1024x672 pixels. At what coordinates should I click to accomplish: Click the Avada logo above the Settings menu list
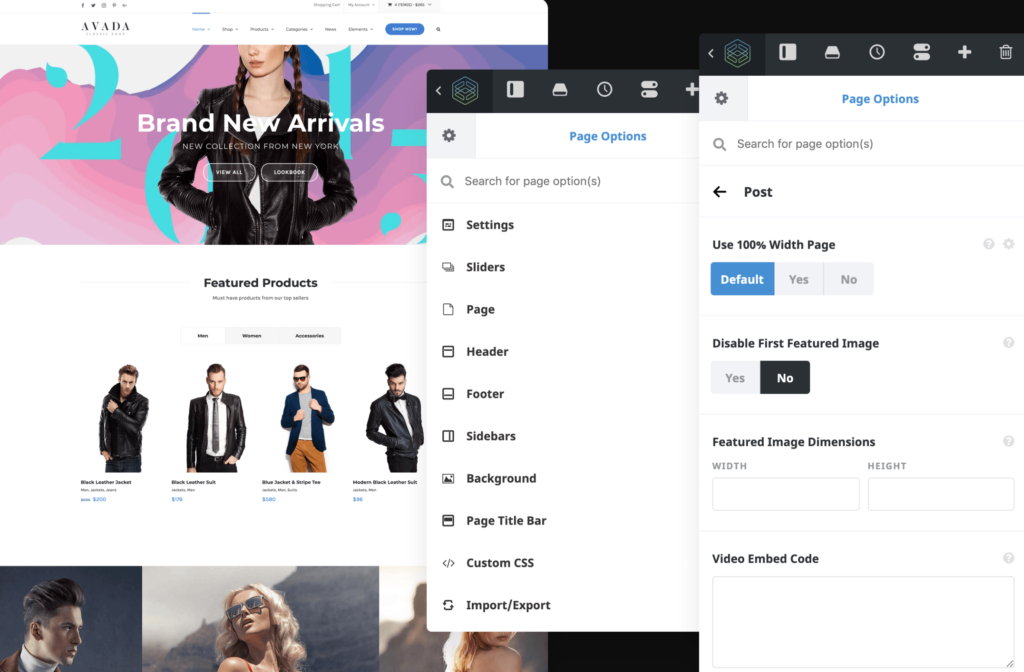point(466,90)
